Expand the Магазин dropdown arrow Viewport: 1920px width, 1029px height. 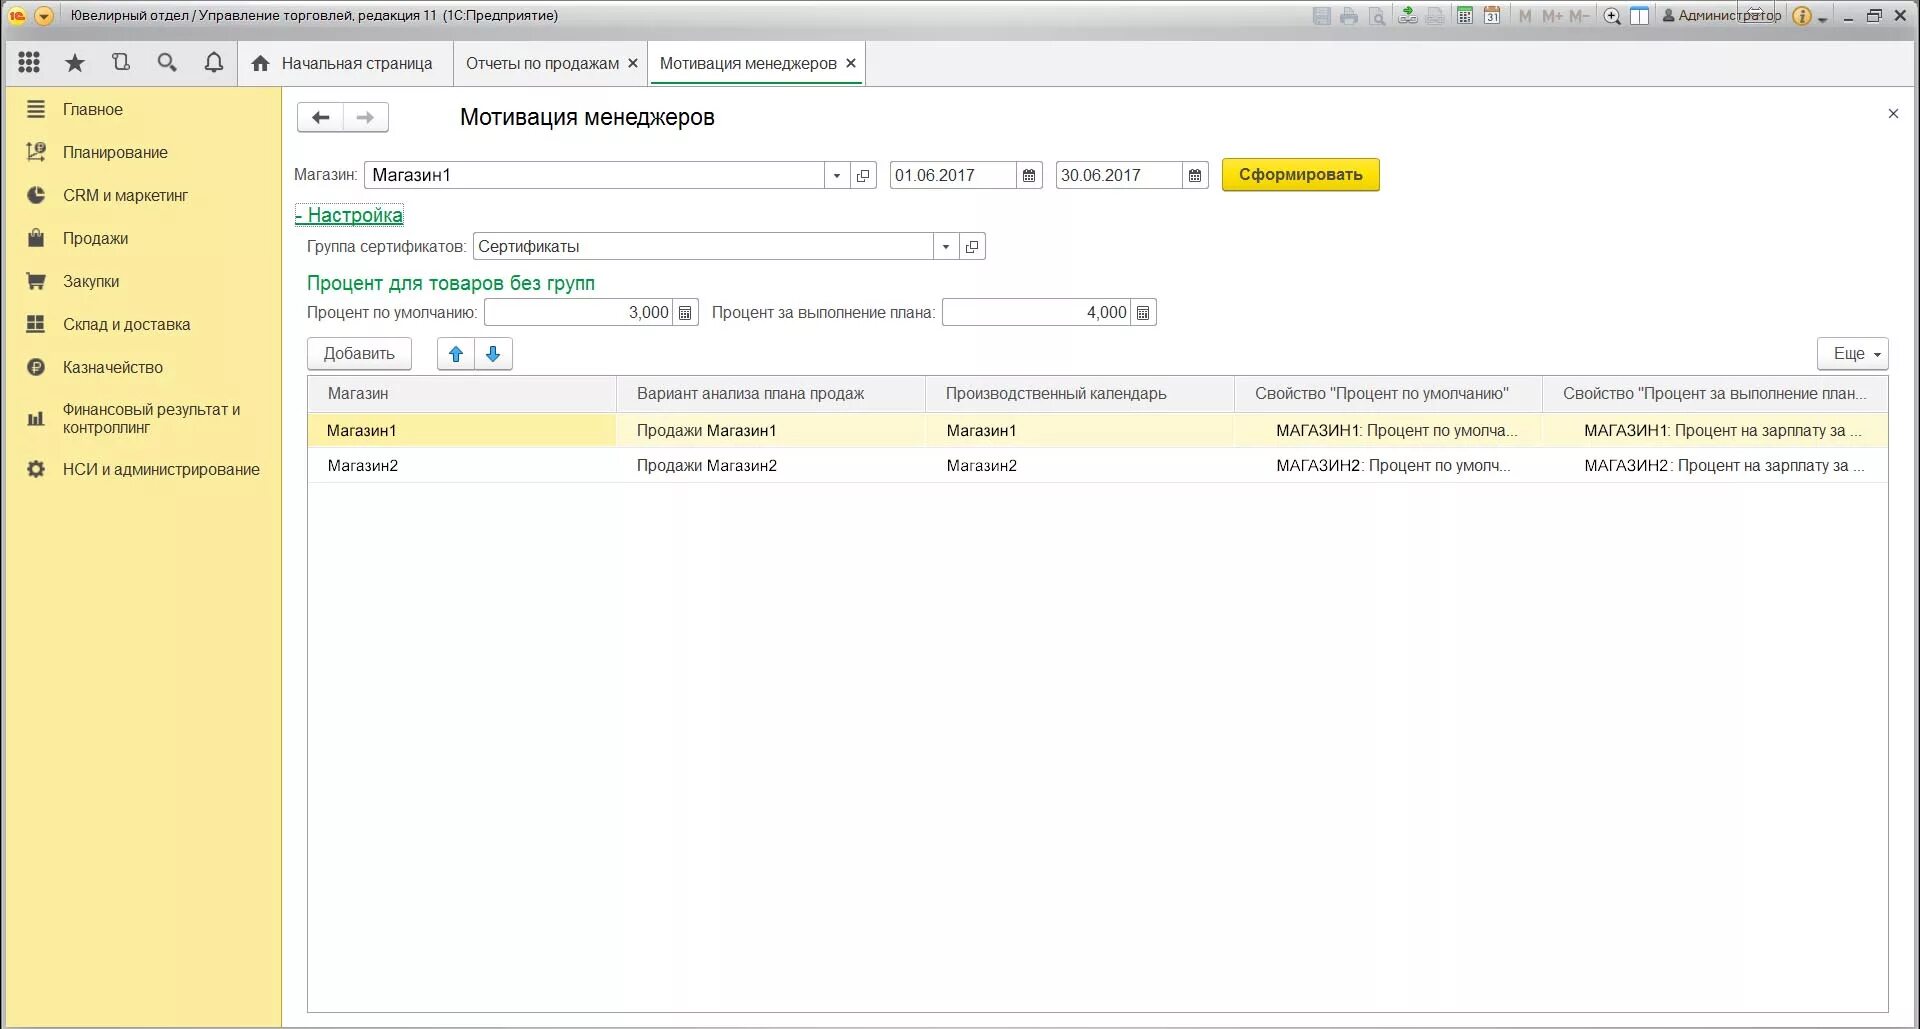837,175
